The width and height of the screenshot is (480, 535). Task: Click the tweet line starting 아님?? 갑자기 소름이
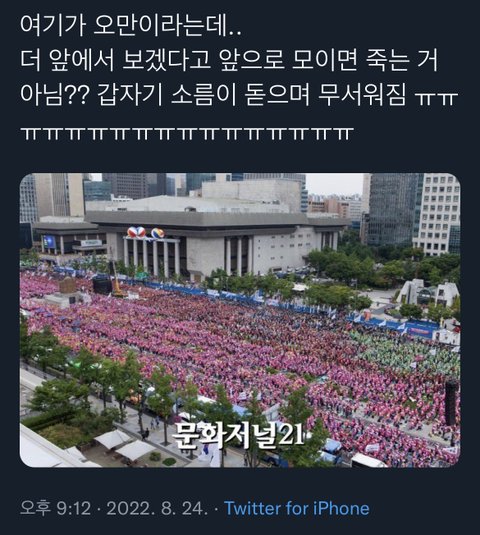(x=238, y=95)
